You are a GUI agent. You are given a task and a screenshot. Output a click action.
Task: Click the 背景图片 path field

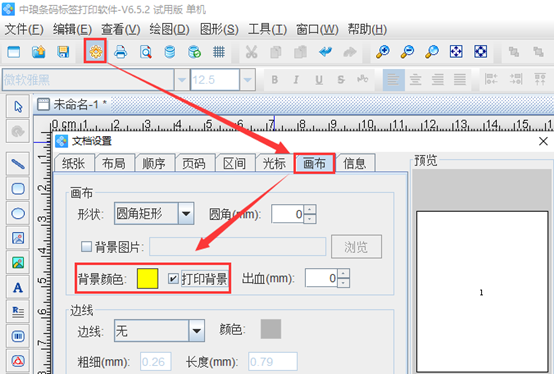[237, 247]
